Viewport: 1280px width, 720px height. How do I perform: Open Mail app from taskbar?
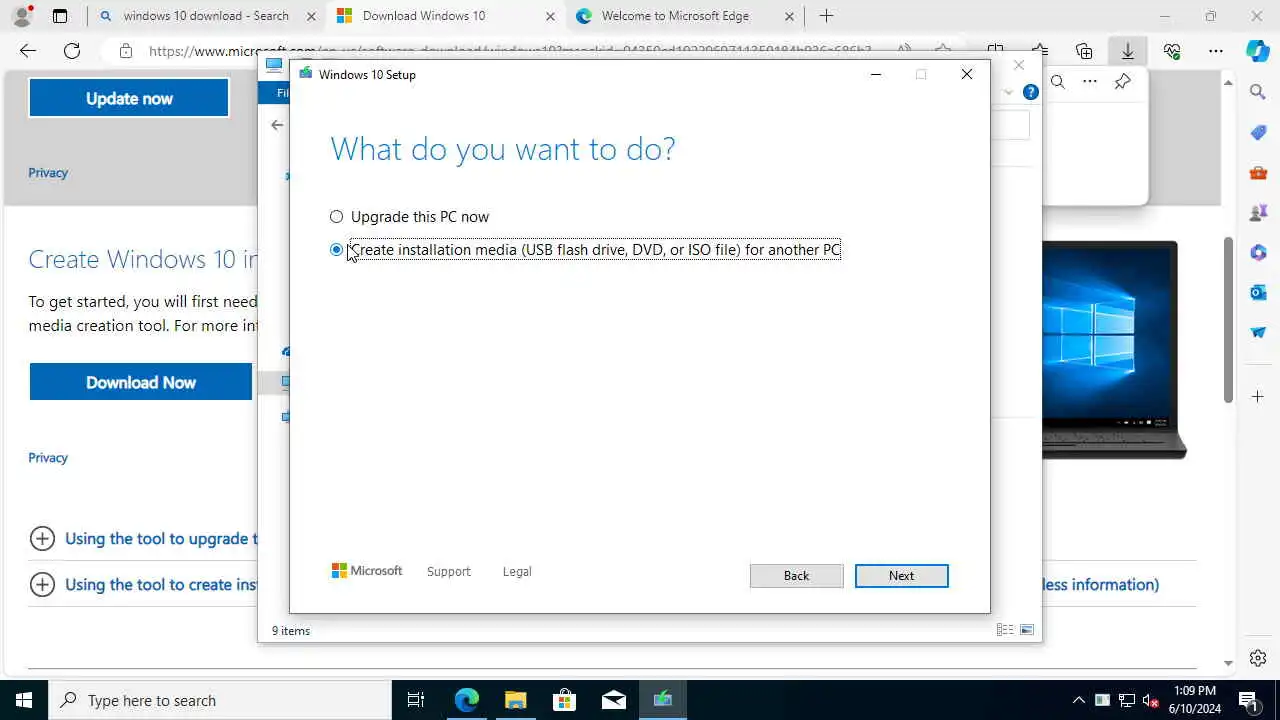(x=613, y=700)
